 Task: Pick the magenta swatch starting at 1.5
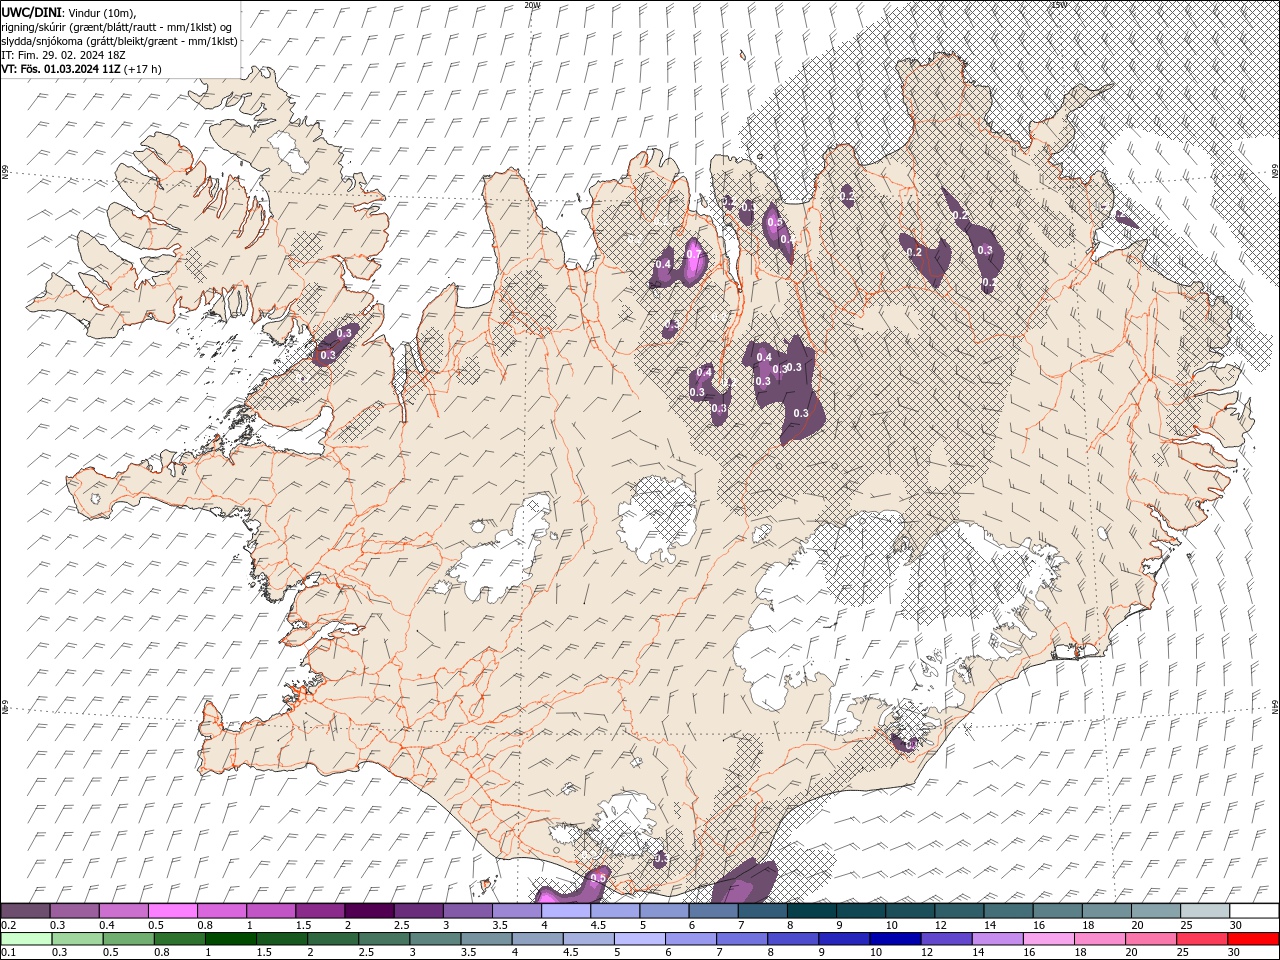click(x=319, y=911)
